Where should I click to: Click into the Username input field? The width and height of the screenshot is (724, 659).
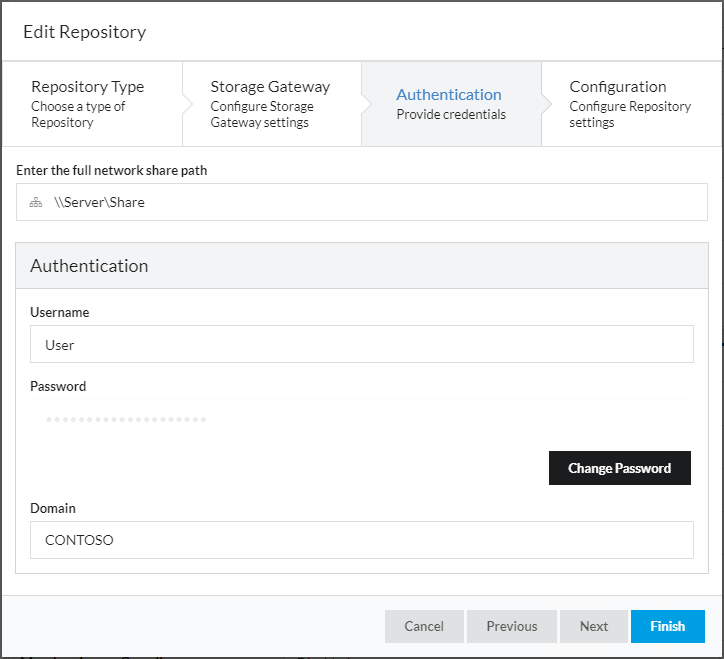click(361, 344)
